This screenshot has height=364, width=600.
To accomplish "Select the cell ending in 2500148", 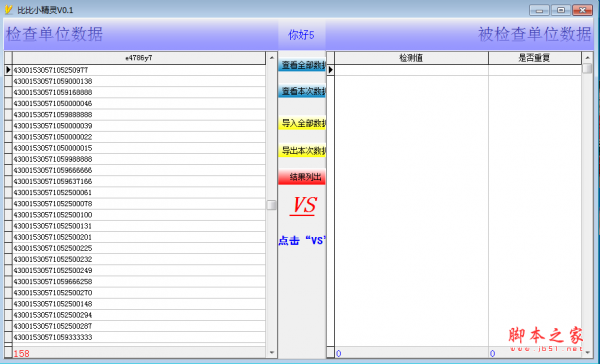I will point(139,304).
